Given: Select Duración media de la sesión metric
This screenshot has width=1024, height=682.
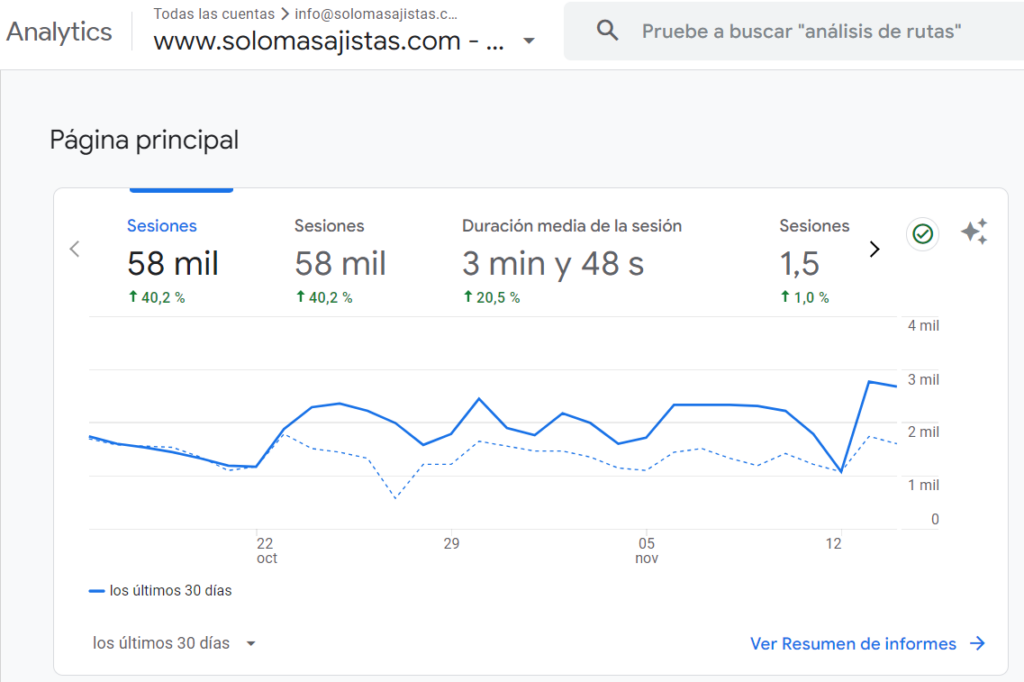Looking at the screenshot, I should 571,263.
